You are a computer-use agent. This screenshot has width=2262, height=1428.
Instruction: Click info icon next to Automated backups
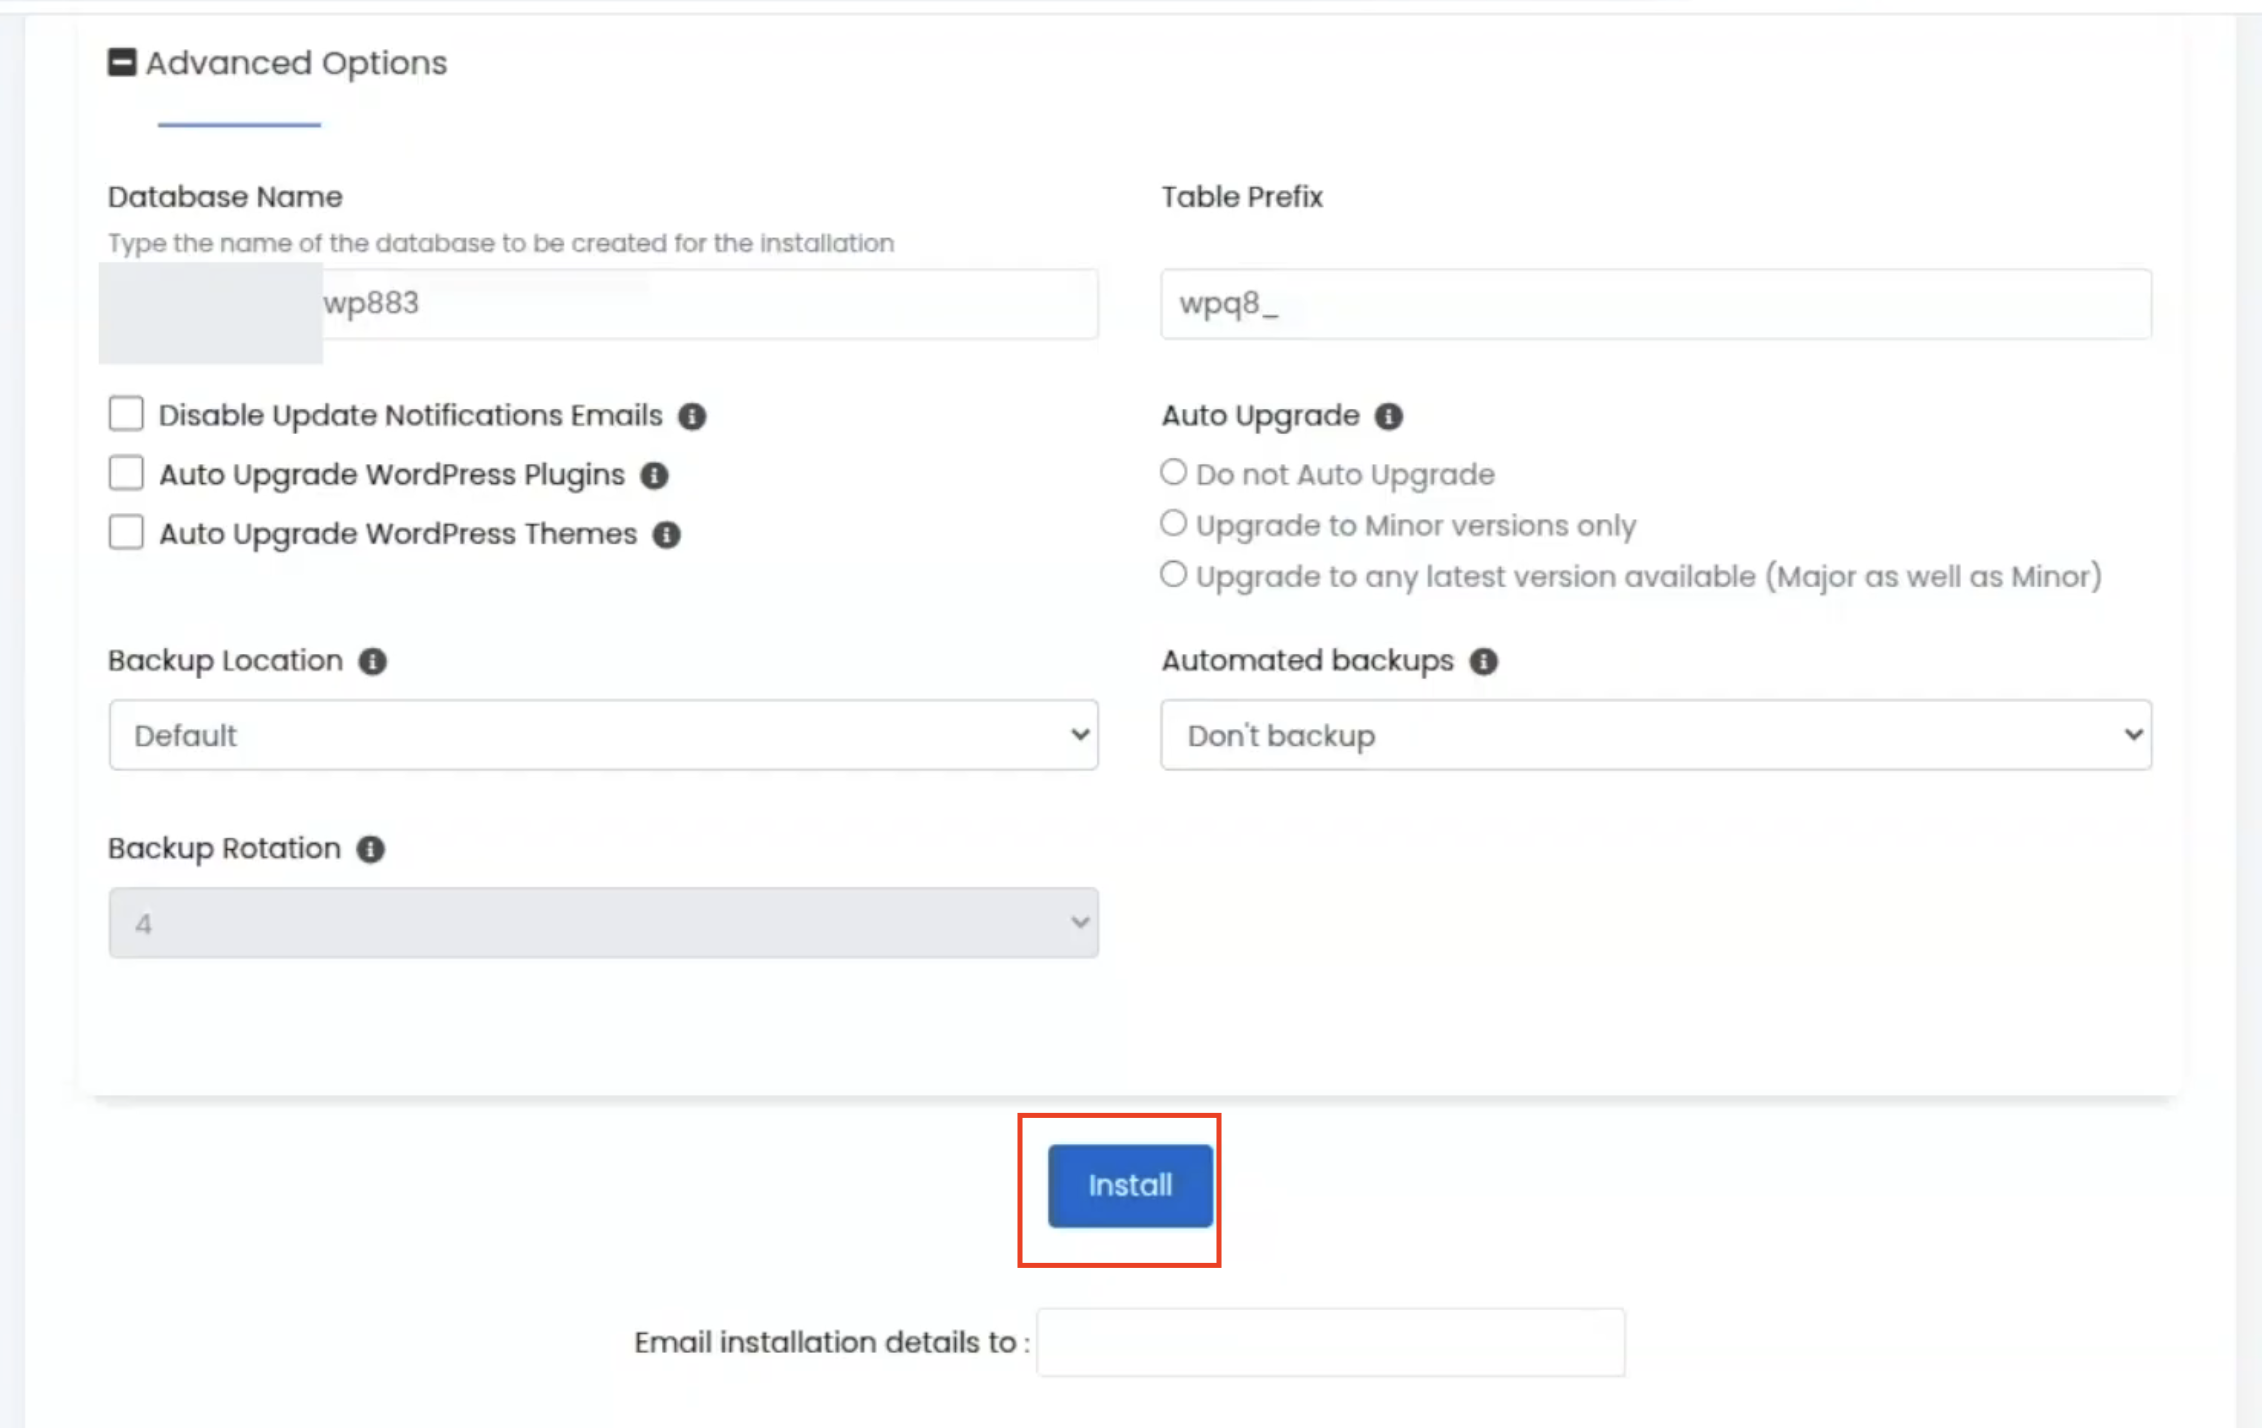point(1484,661)
